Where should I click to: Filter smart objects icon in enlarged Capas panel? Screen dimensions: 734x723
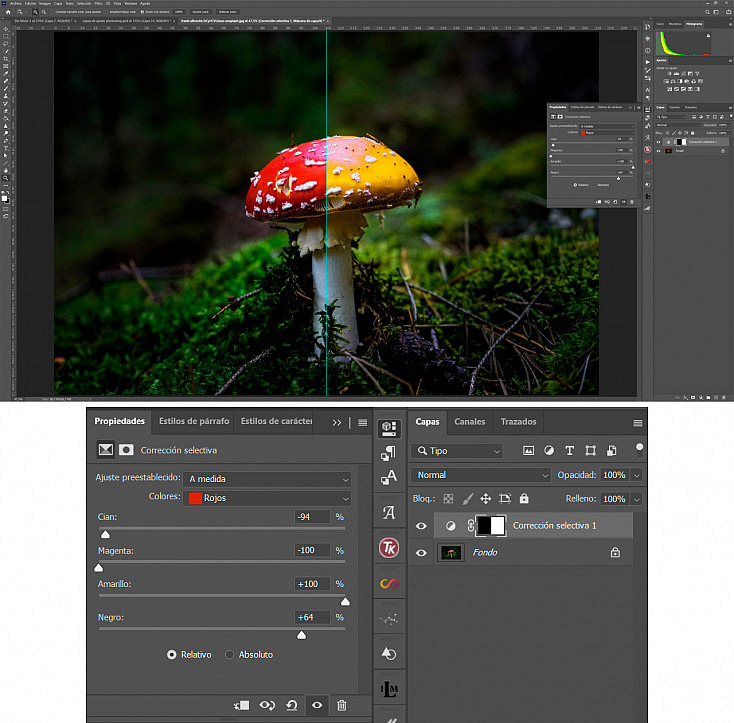[611, 450]
